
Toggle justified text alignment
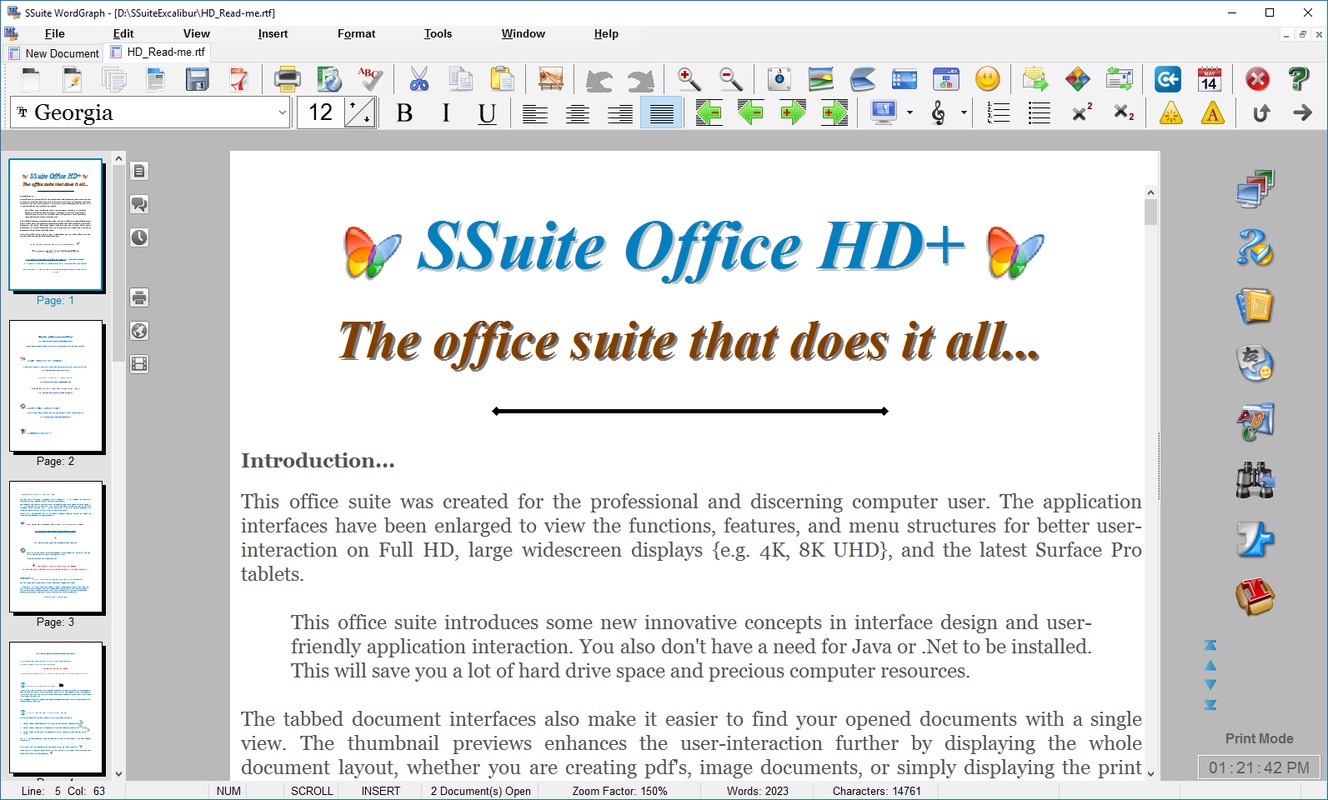point(661,113)
